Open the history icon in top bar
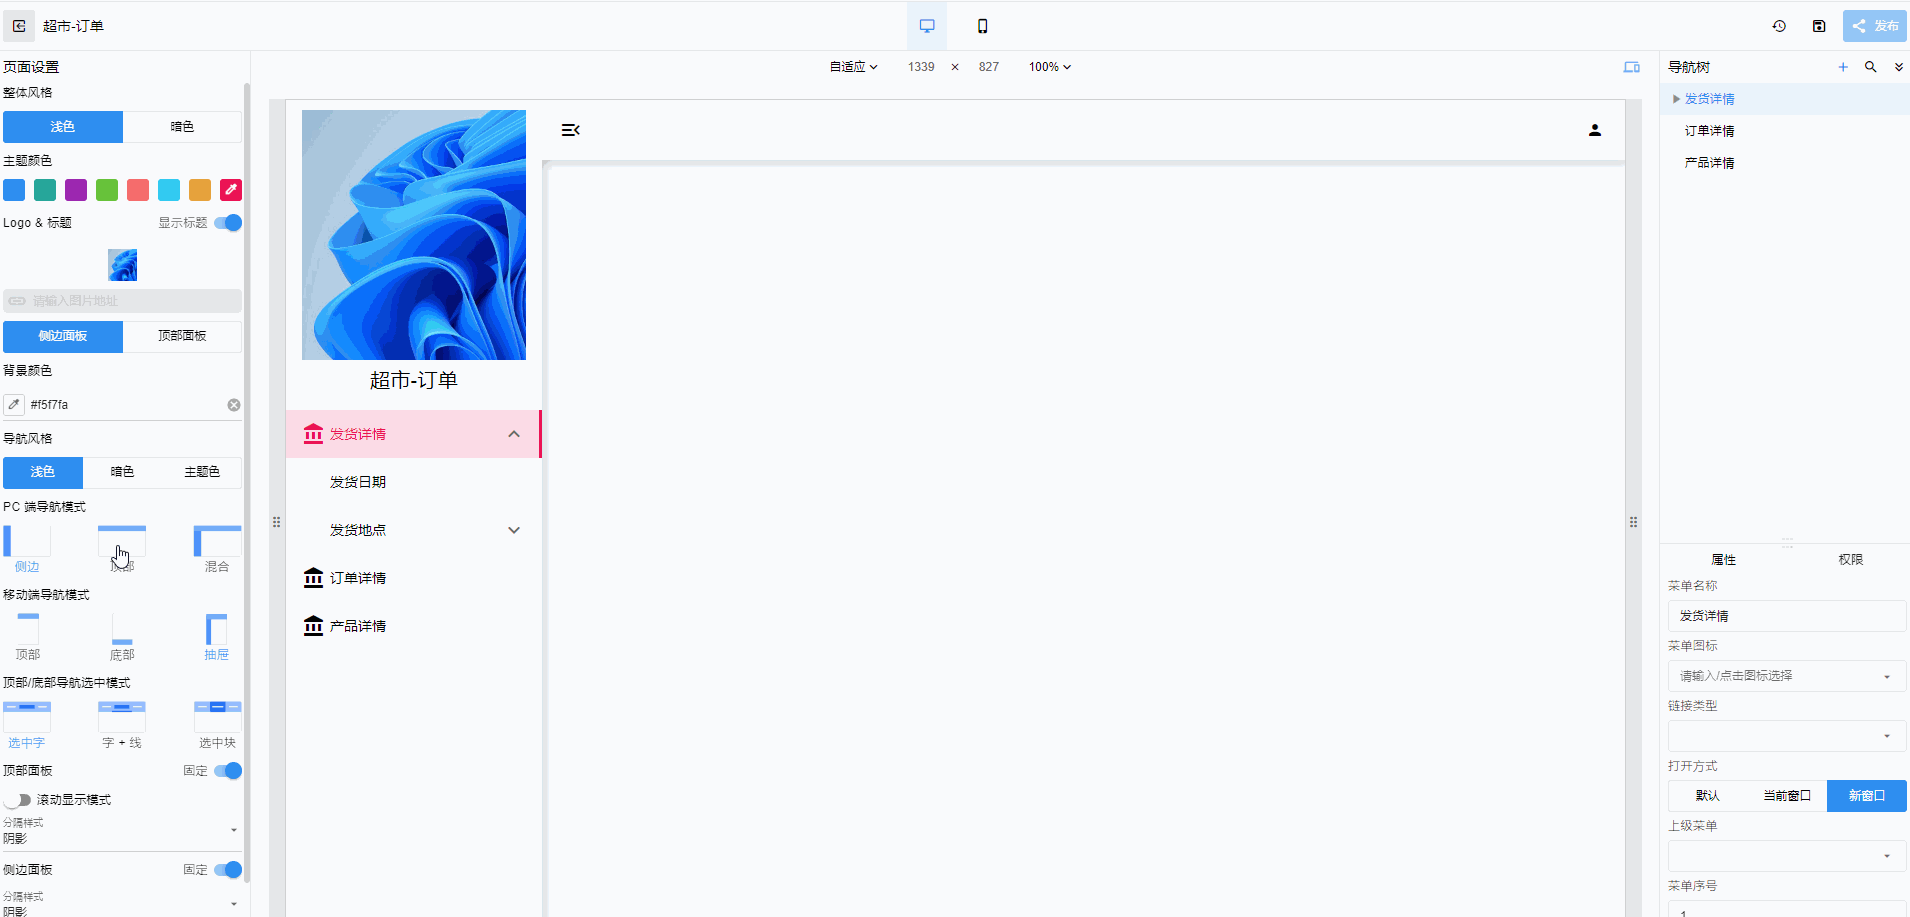 [x=1779, y=26]
